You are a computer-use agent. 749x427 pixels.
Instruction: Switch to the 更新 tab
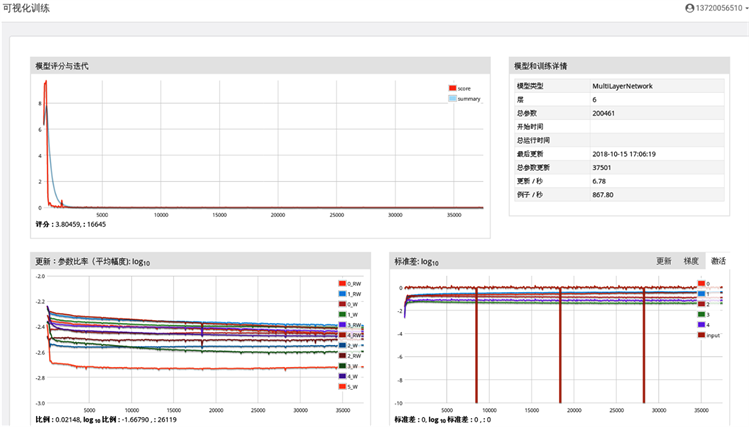663,260
